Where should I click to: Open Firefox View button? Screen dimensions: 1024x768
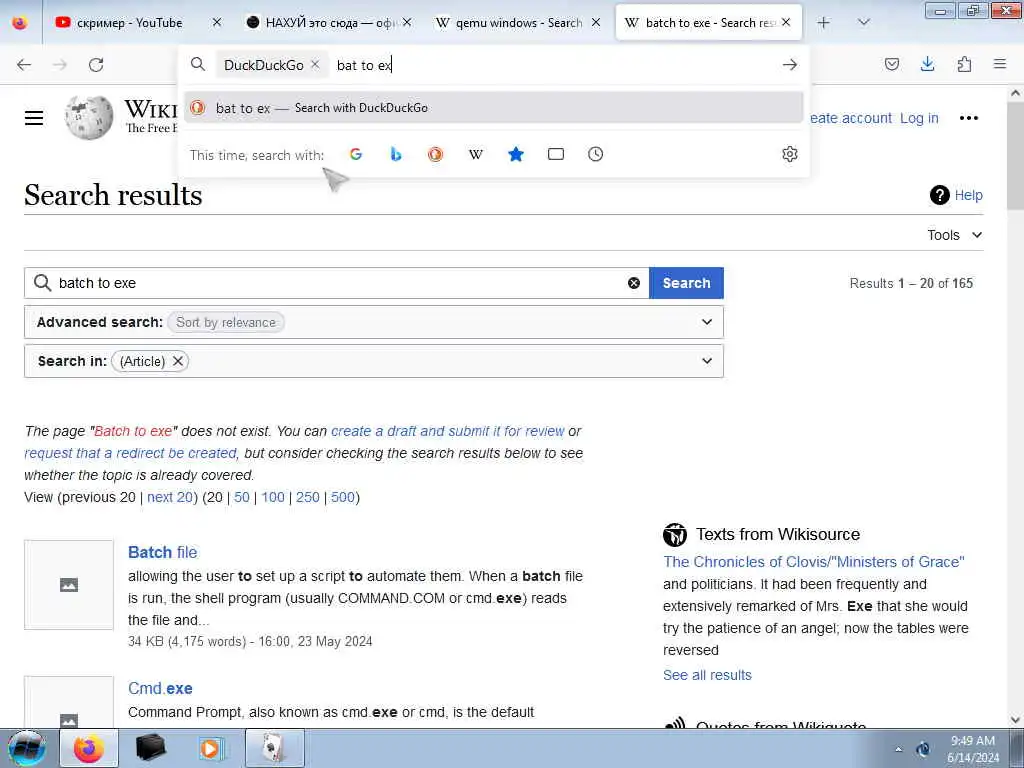(x=20, y=22)
